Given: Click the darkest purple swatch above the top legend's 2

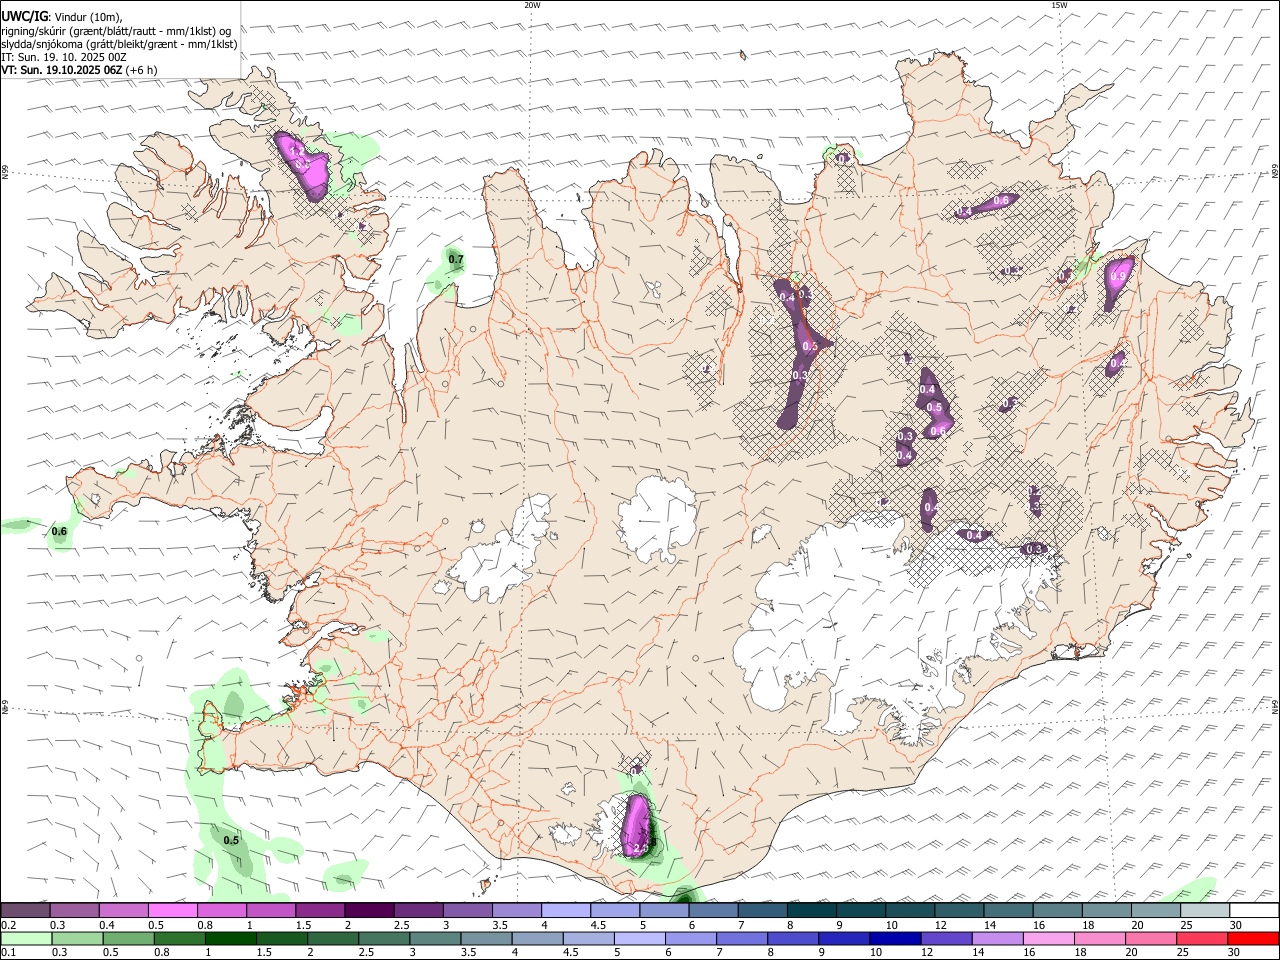Looking at the screenshot, I should tap(370, 911).
